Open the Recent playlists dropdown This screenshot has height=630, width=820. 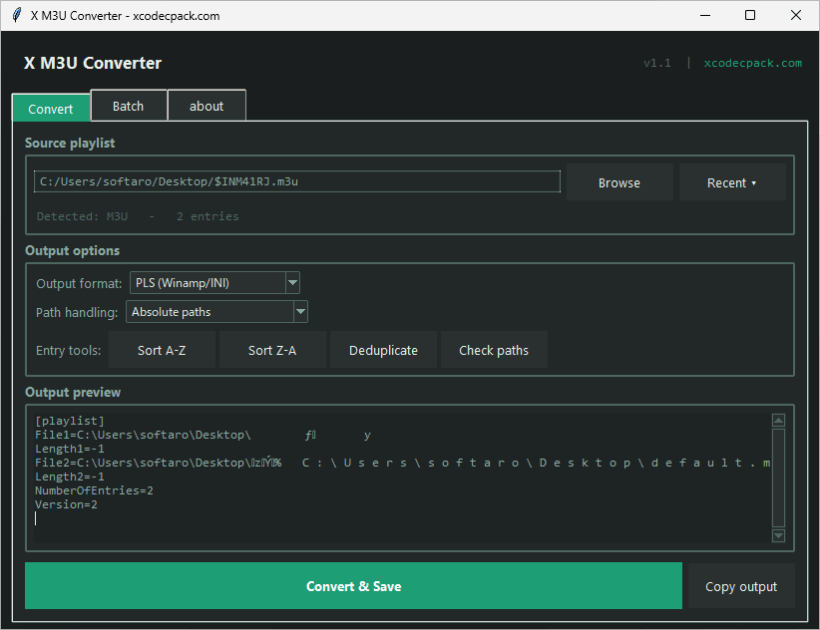pos(732,182)
